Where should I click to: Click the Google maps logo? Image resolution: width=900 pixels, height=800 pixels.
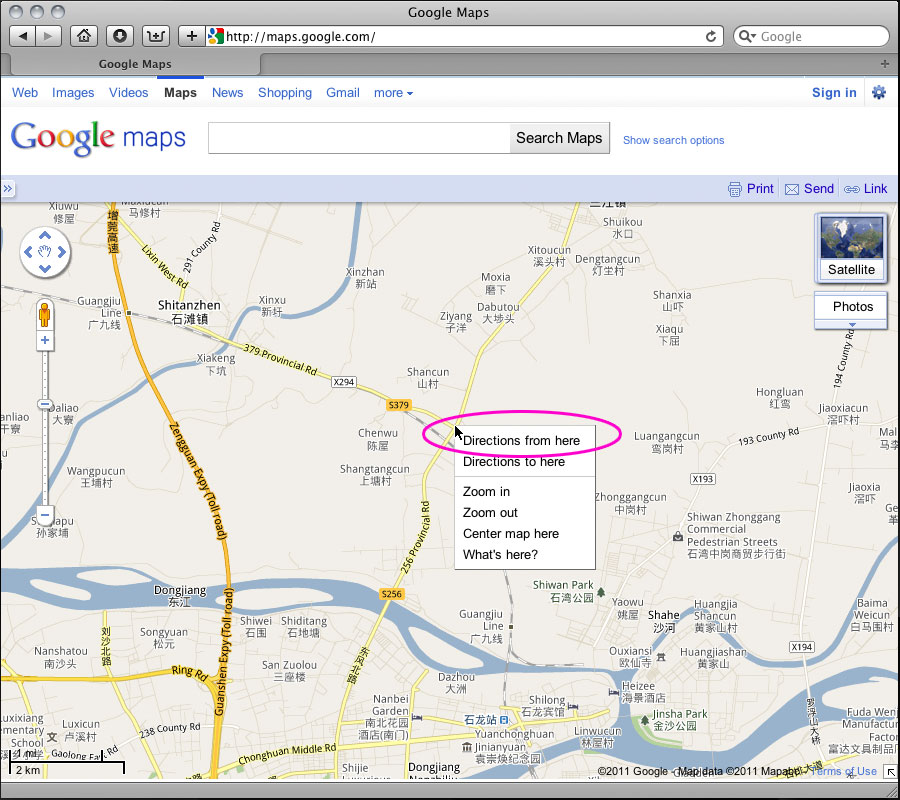point(98,138)
